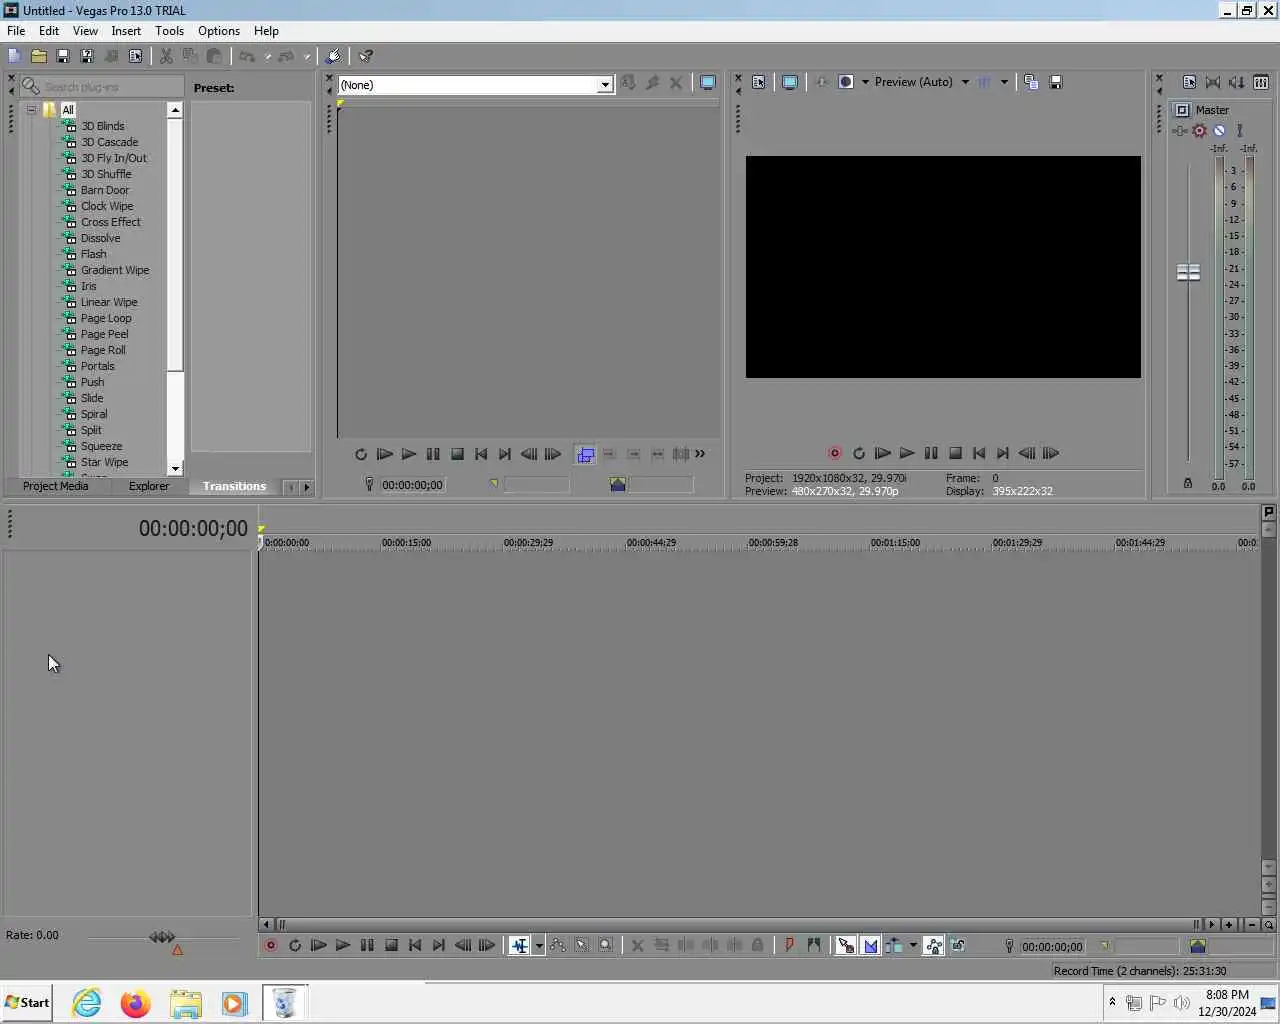Toggle Ignore Event Grouping
The width and height of the screenshot is (1280, 1024).
(x=958, y=945)
